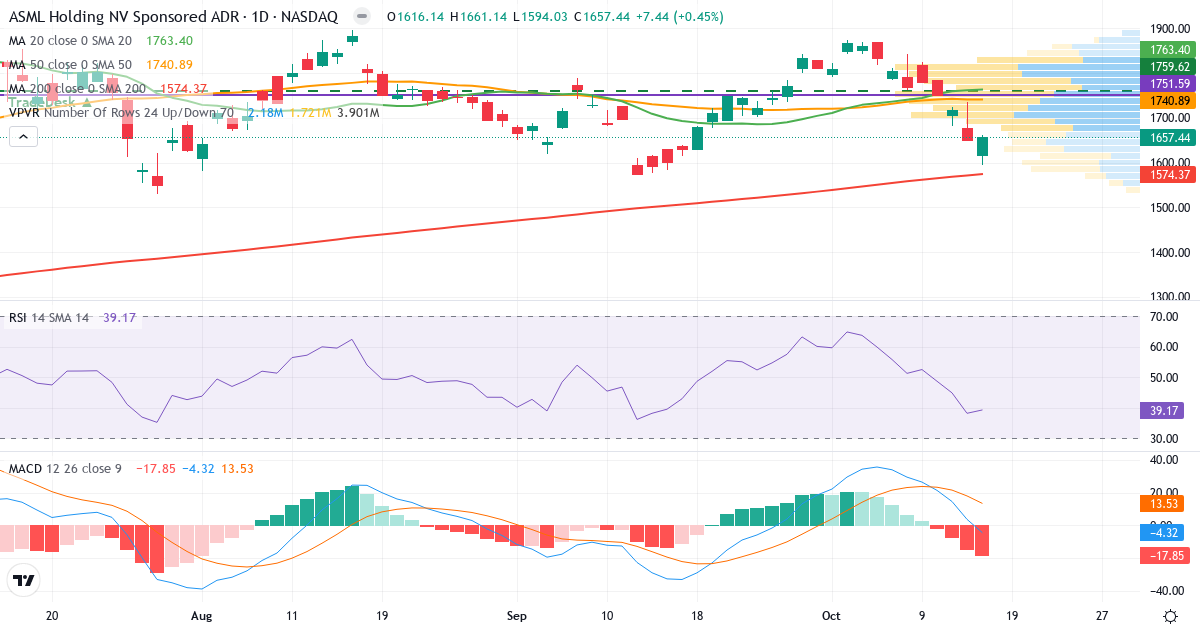This screenshot has height=630, width=1200.
Task: Click the 1657.44 current price label
Action: 1169,137
